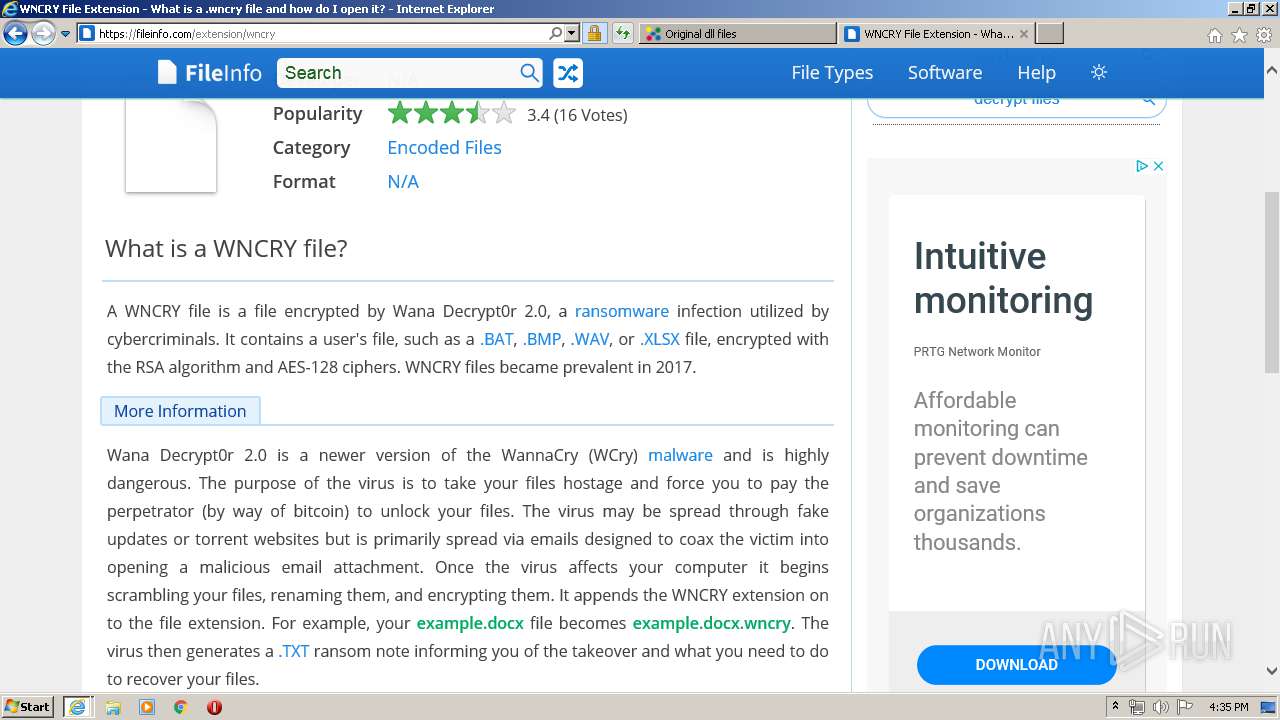Close the PRTG advertisement

click(x=1158, y=166)
